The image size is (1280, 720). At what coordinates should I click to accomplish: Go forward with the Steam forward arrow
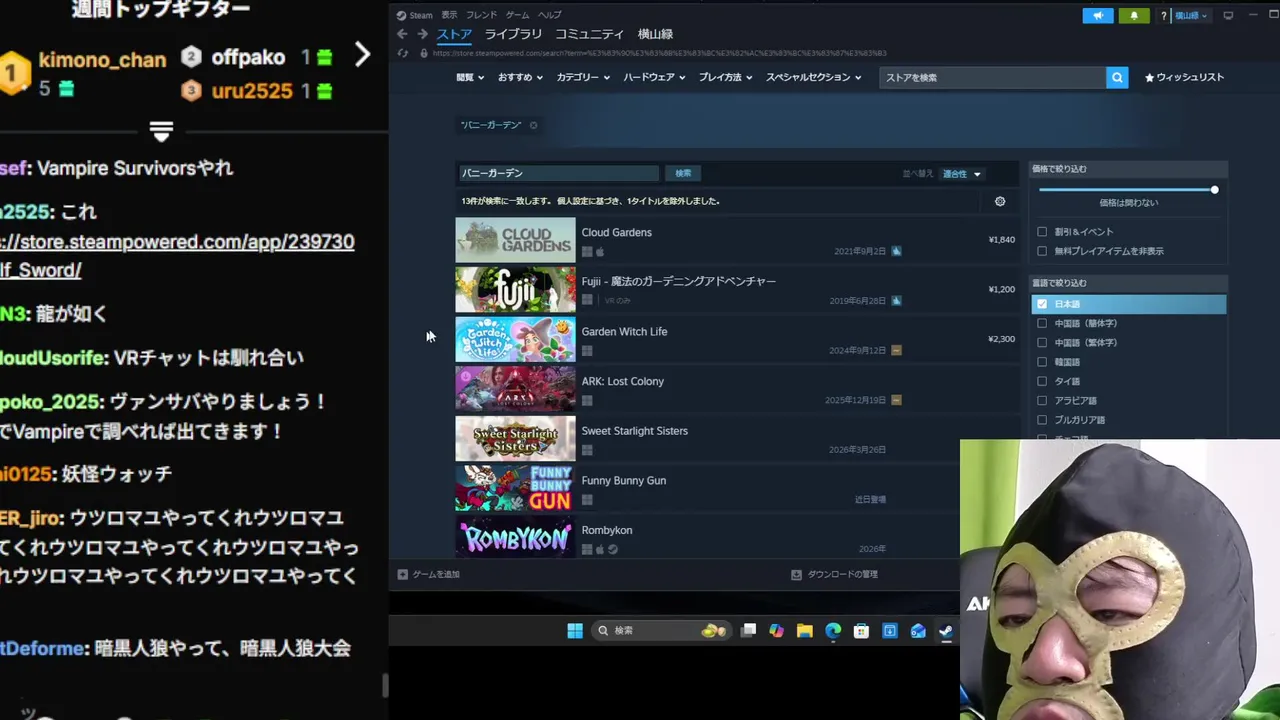coord(422,34)
